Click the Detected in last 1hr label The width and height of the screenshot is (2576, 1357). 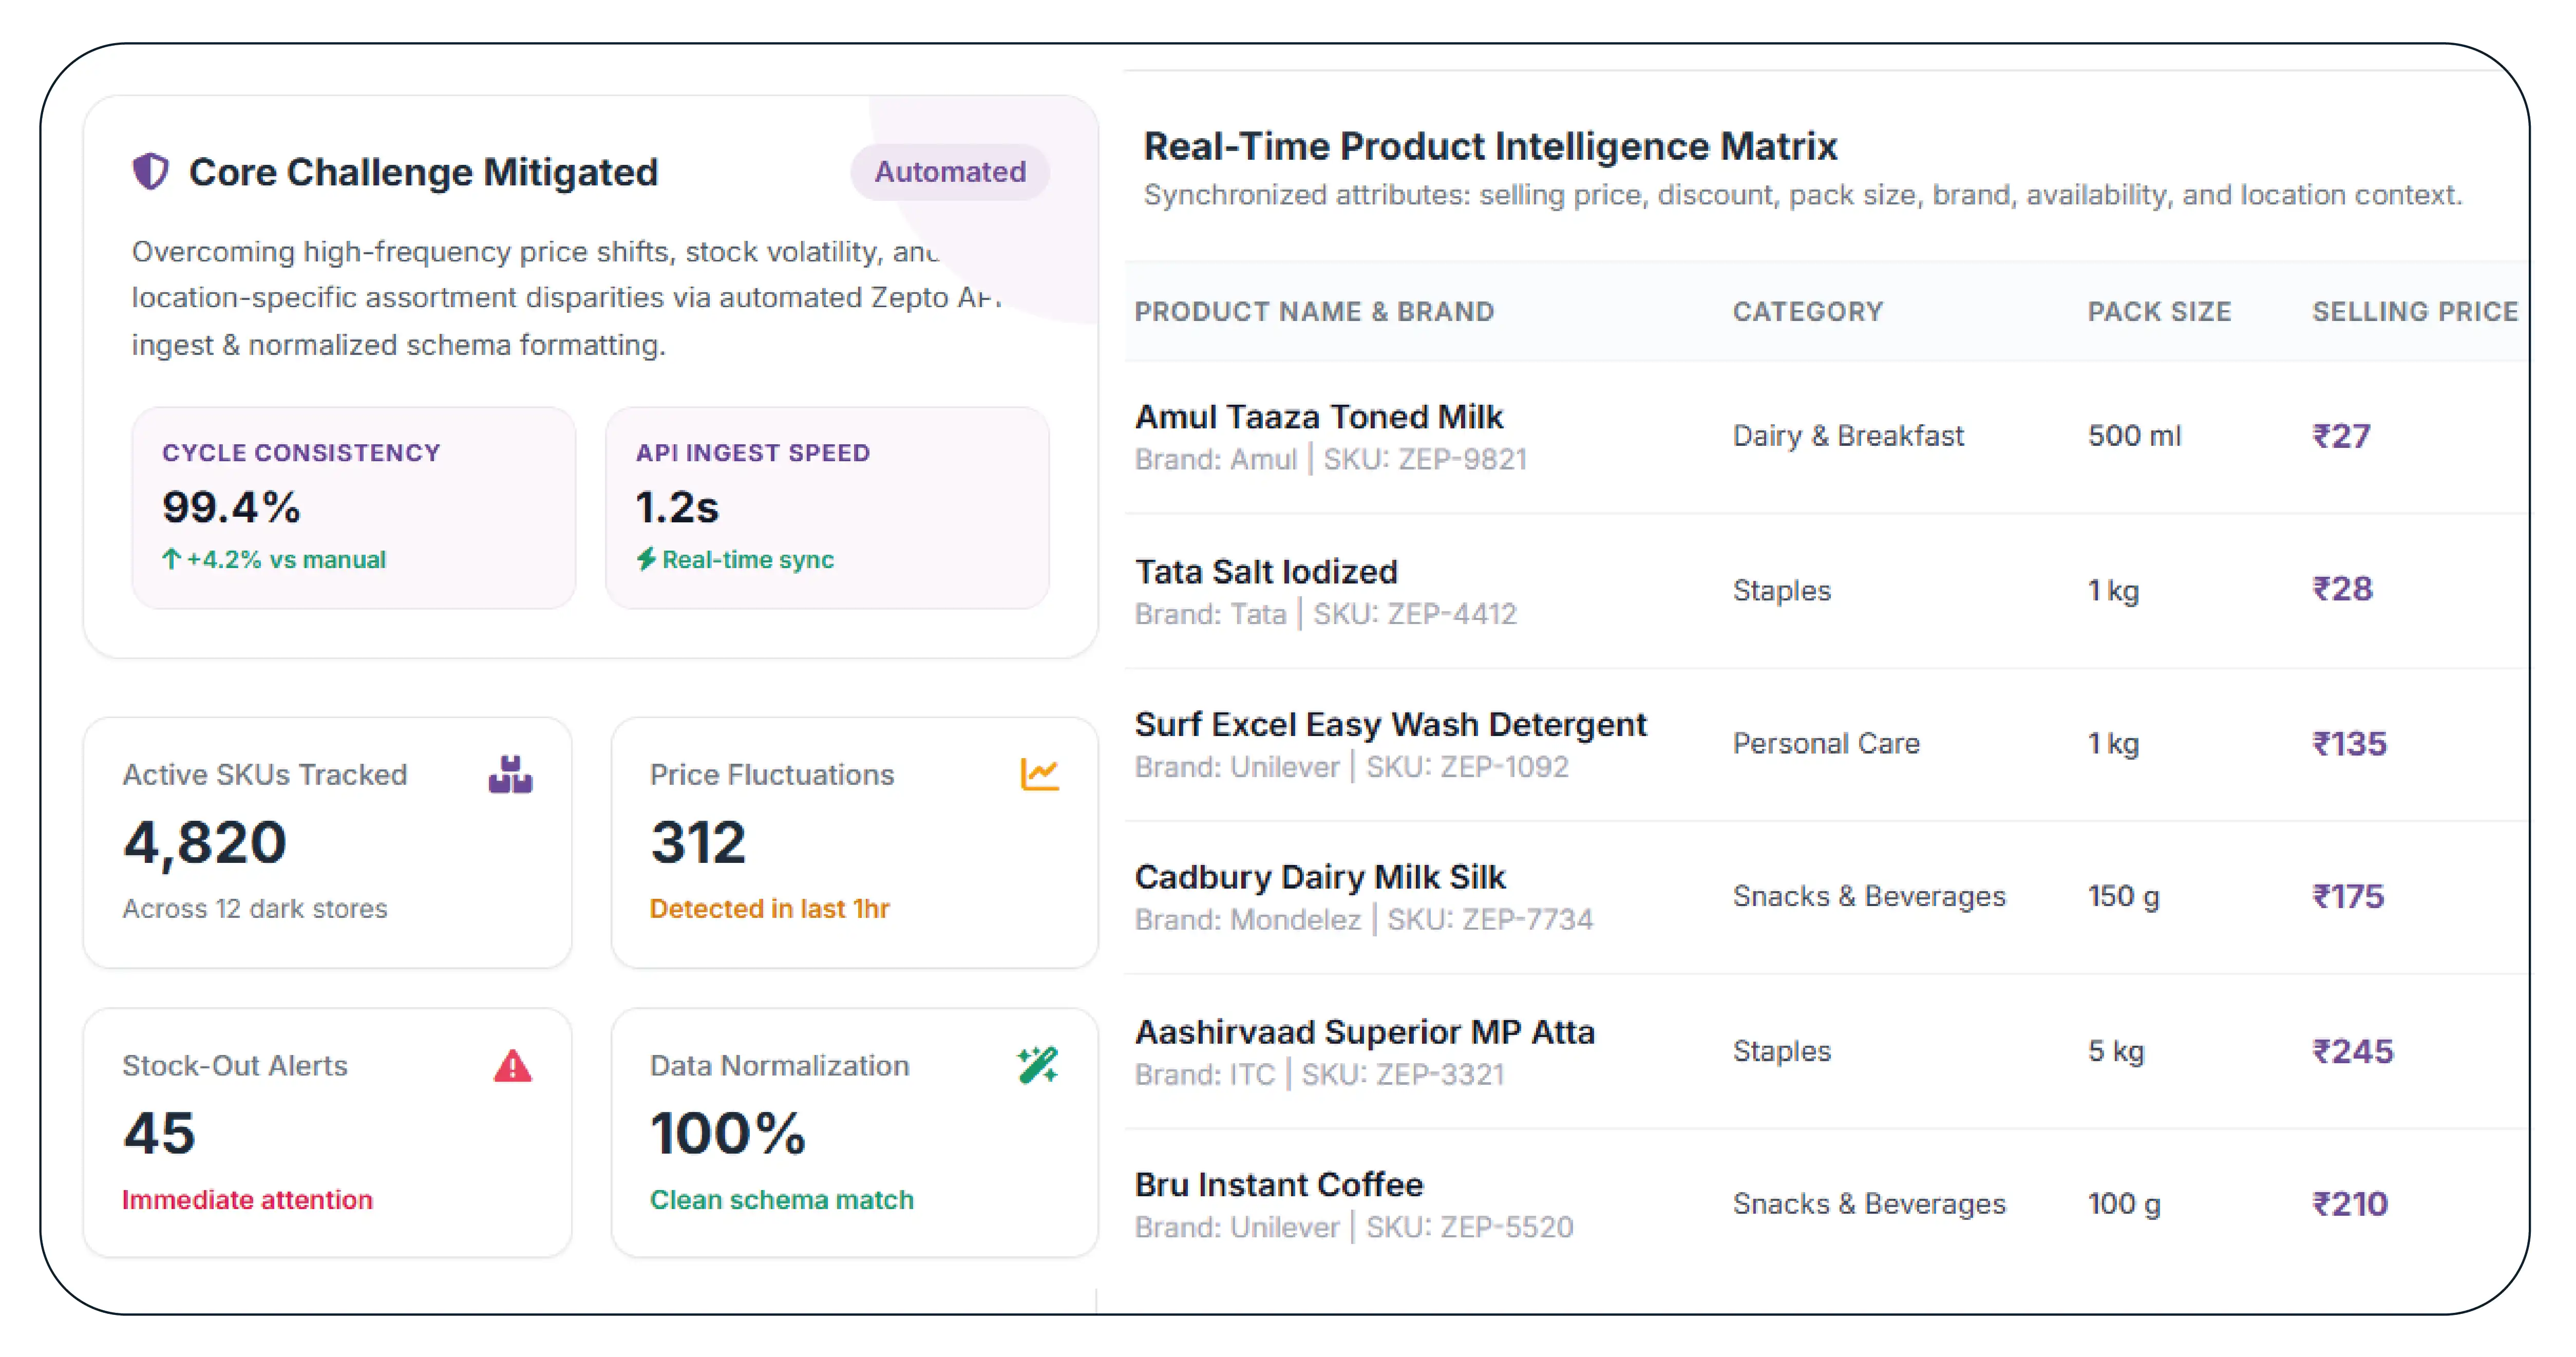(769, 908)
